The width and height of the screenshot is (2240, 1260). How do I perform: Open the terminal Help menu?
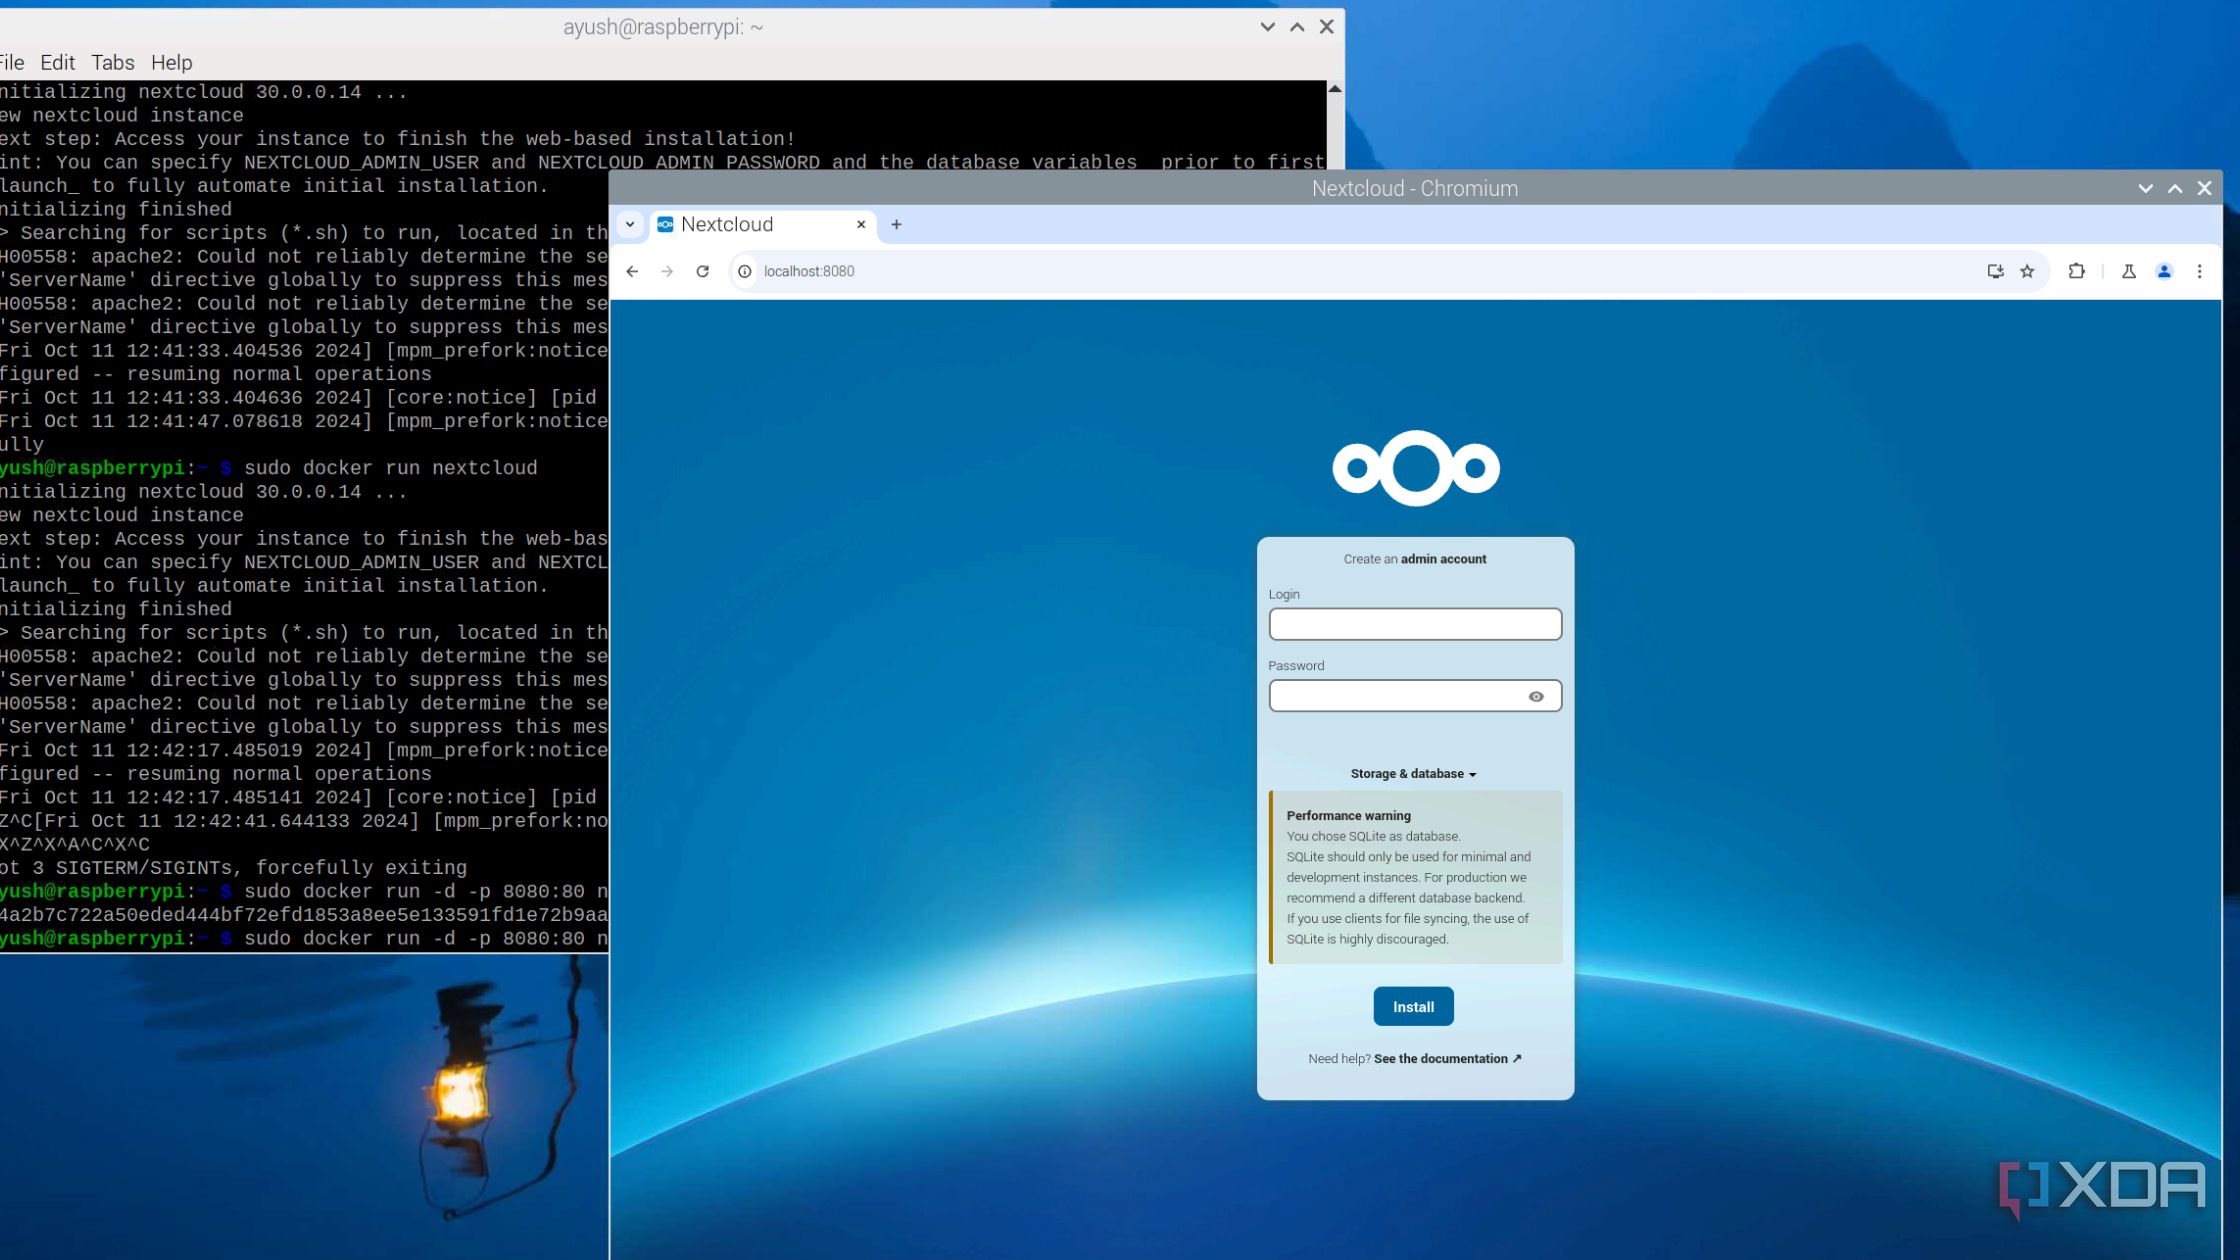coord(171,62)
